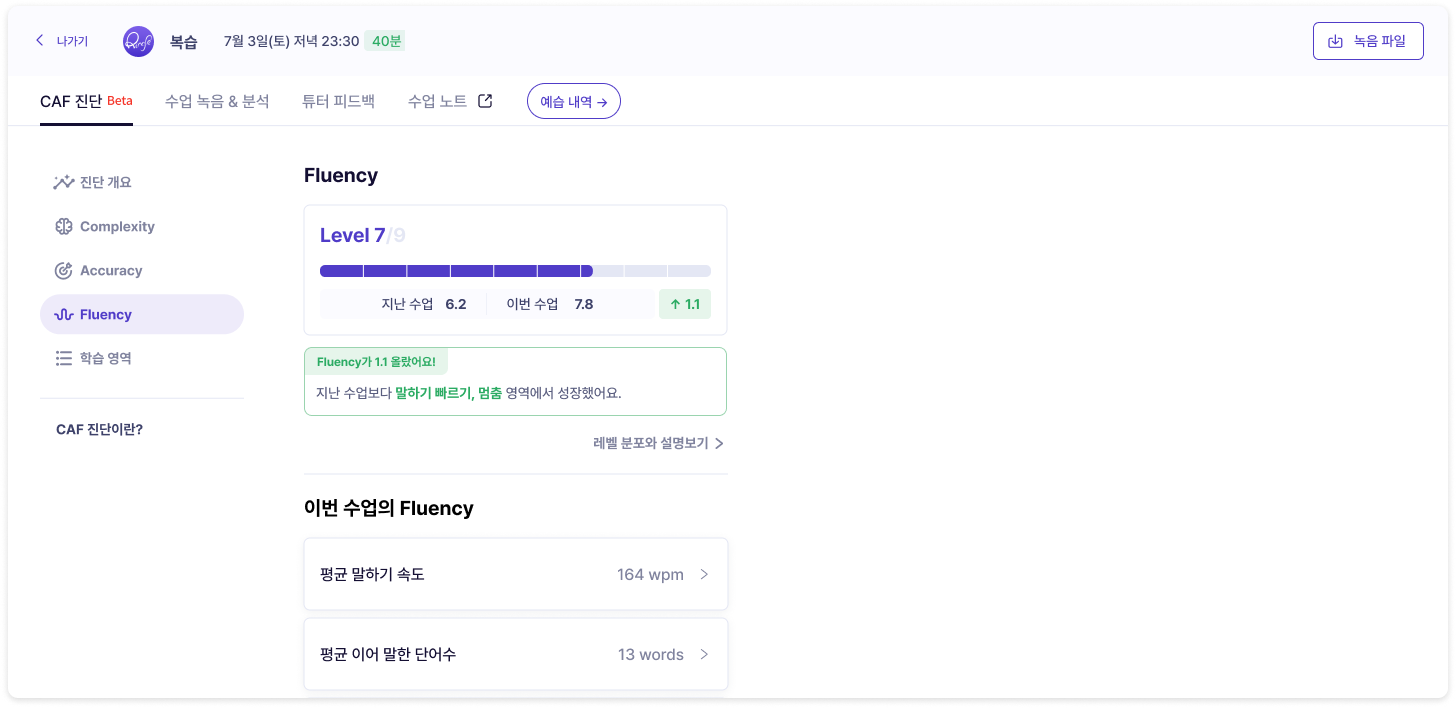Click the 이번 수업 7.8 score
The image size is (1456, 708).
tap(550, 304)
